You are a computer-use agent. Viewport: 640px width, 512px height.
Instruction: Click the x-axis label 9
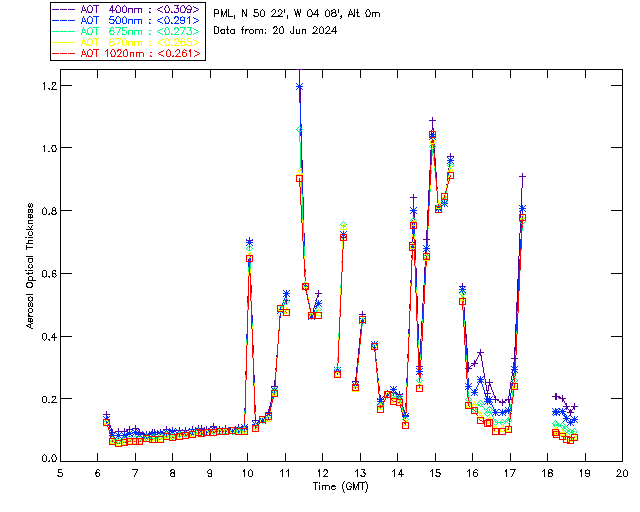point(210,473)
